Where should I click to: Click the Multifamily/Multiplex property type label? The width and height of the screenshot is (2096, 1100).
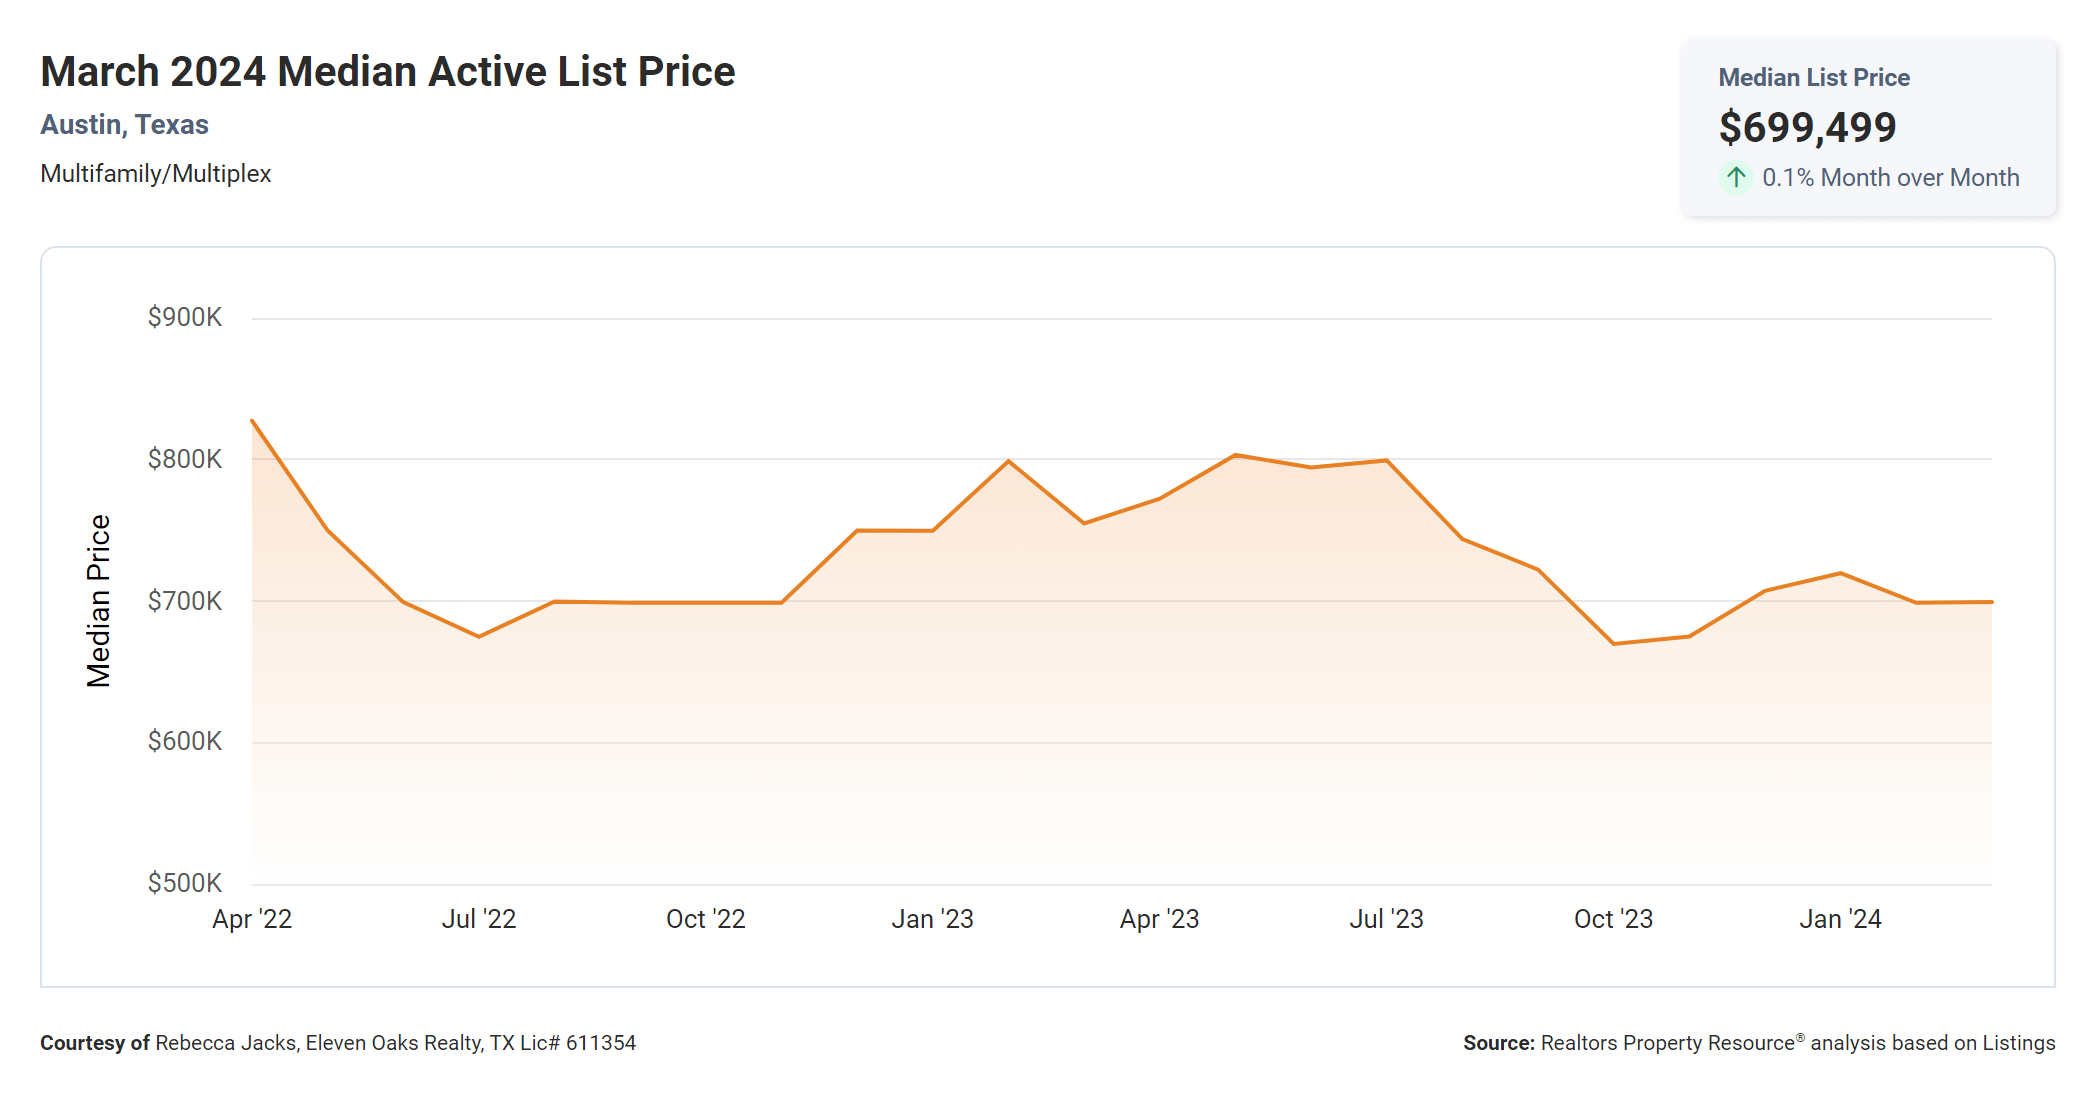[x=155, y=173]
